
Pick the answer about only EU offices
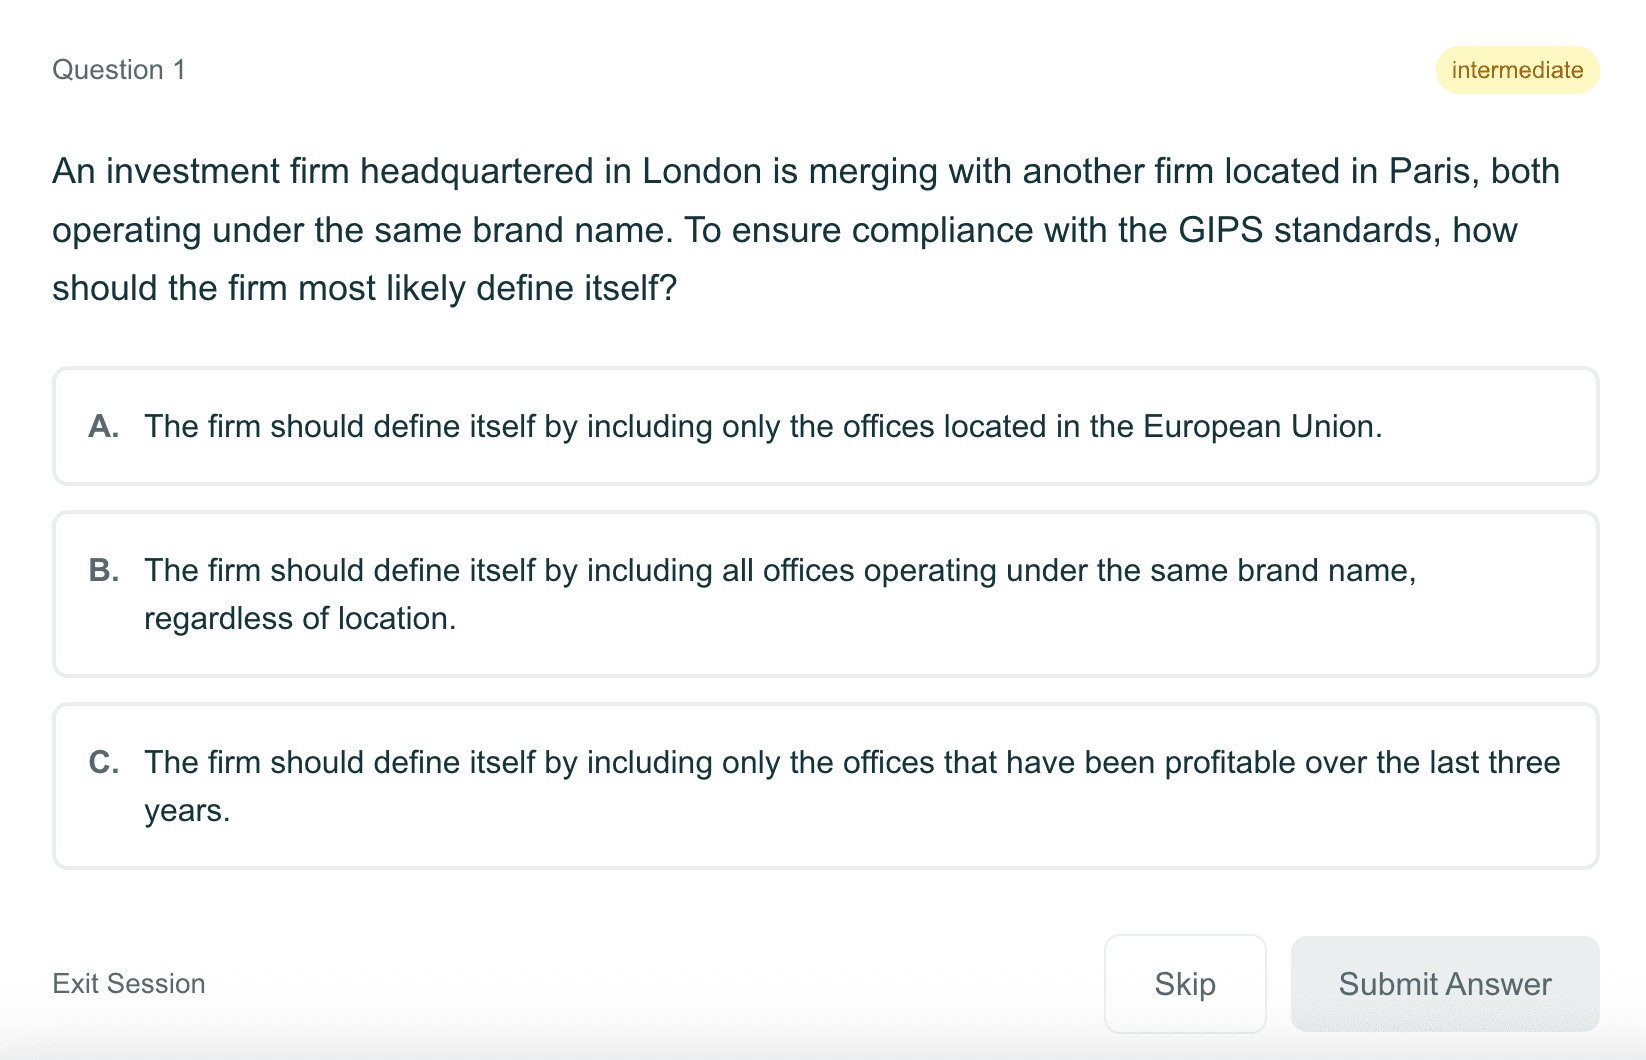pos(763,426)
